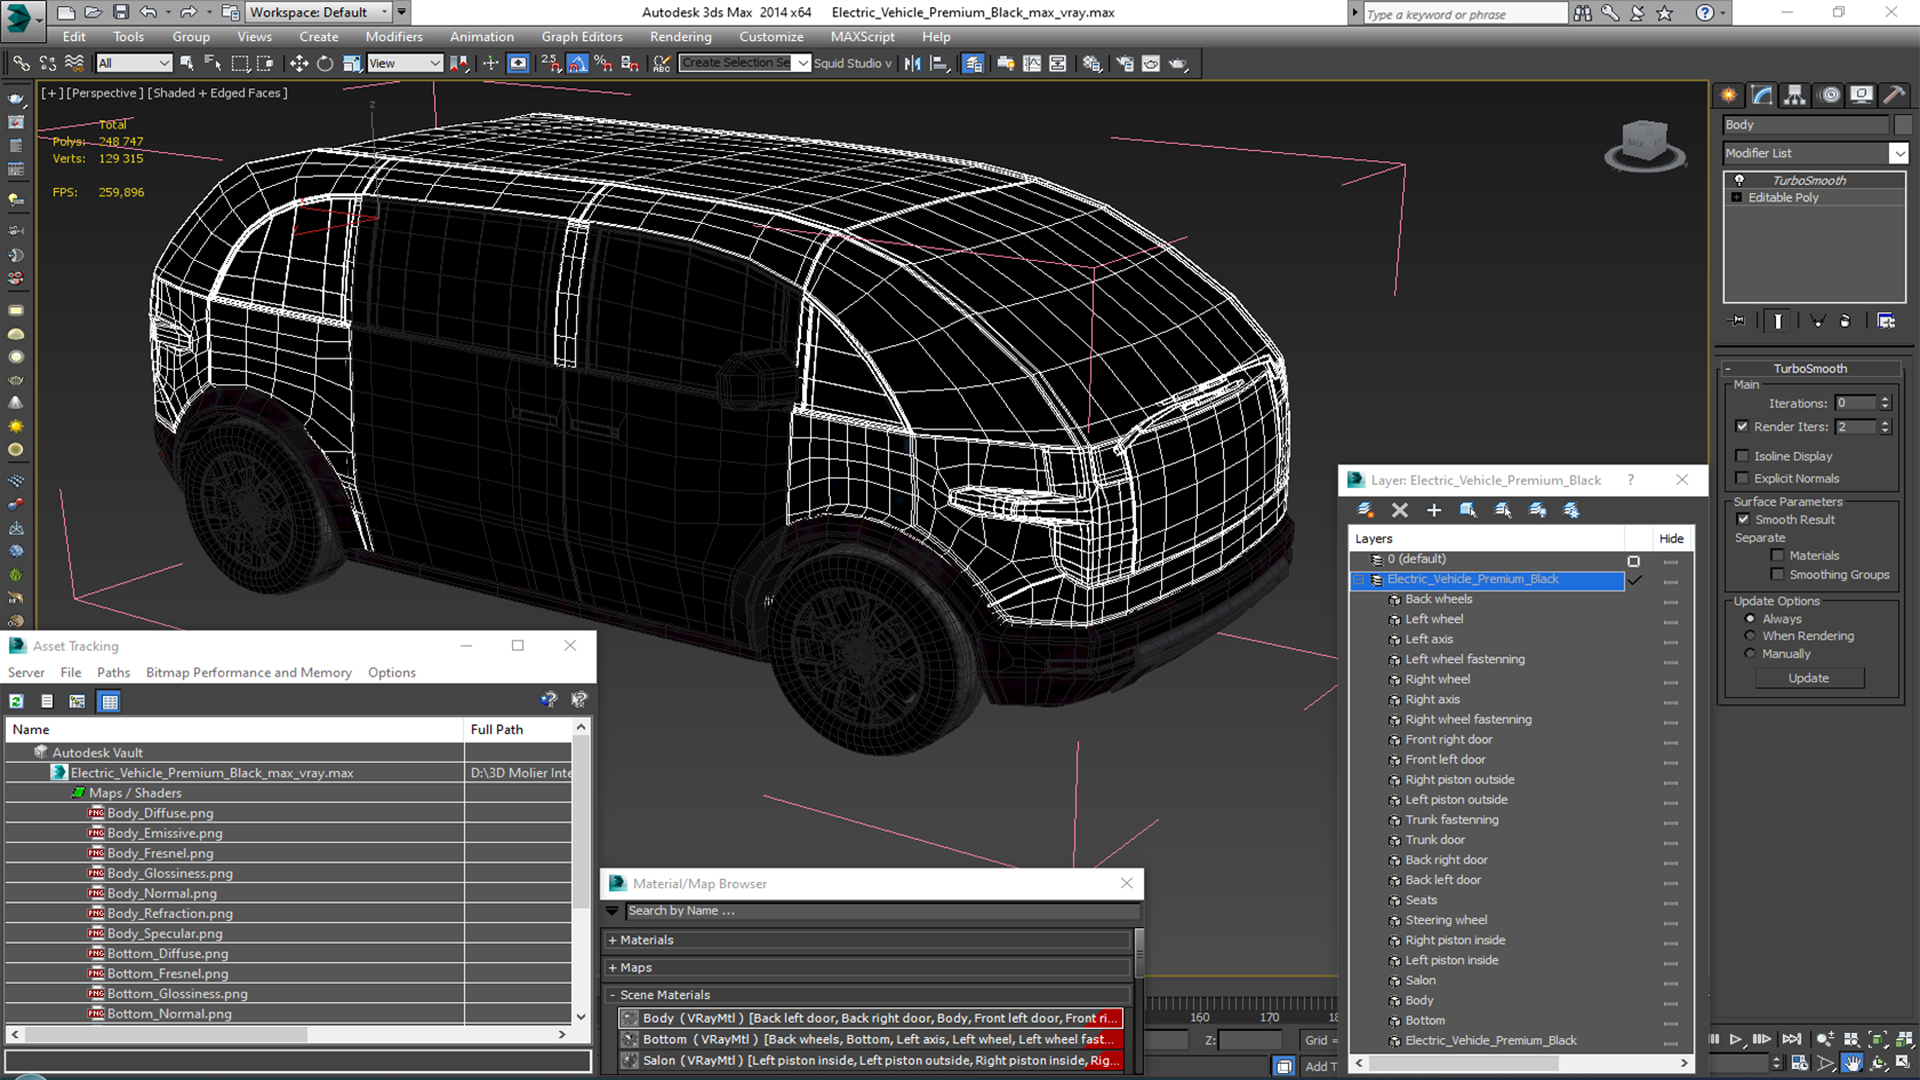
Task: Toggle Show End Result under modifier stack
Action: pos(1778,321)
